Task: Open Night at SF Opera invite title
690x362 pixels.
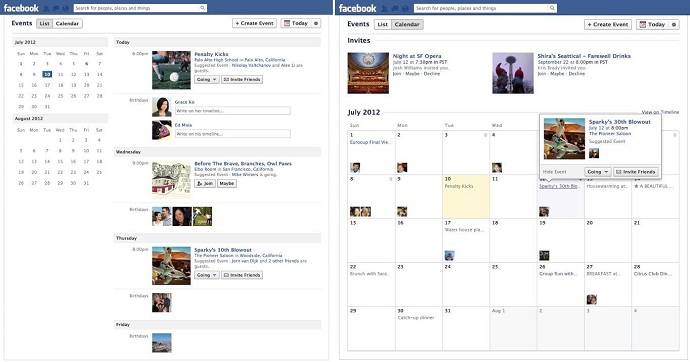Action: coord(417,56)
